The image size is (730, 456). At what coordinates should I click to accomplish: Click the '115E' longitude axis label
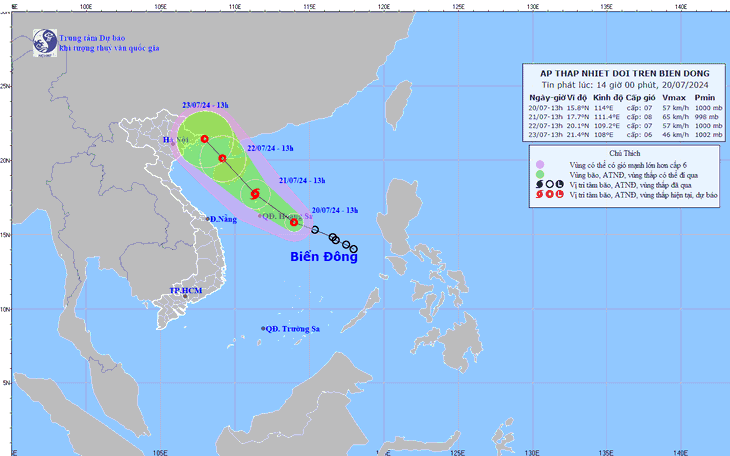[x=309, y=7]
